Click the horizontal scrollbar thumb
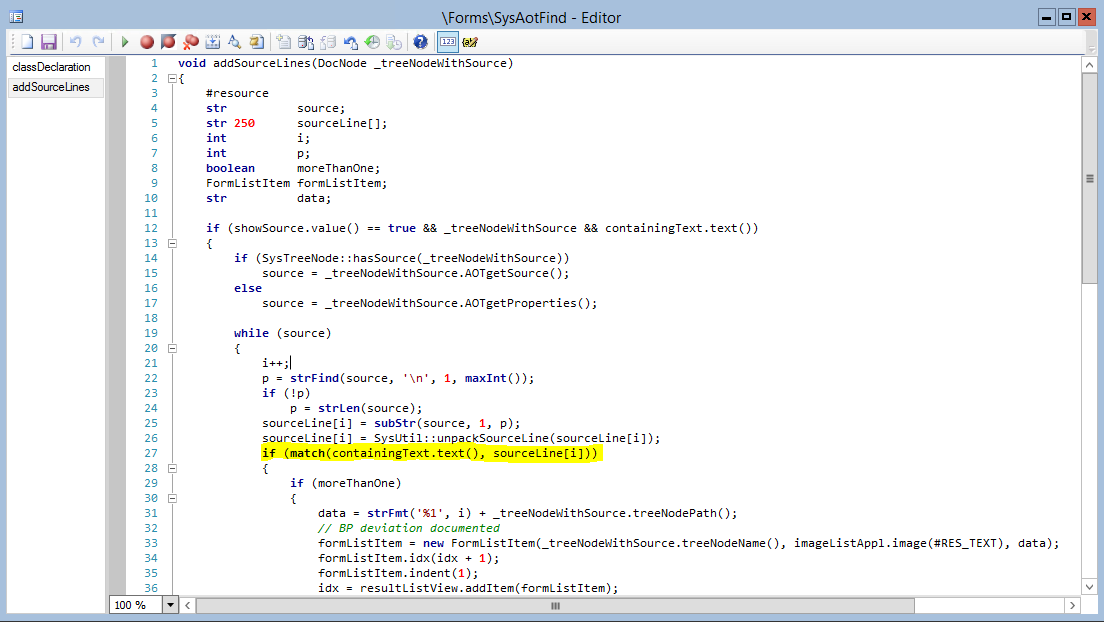1104x622 pixels. tap(555, 605)
